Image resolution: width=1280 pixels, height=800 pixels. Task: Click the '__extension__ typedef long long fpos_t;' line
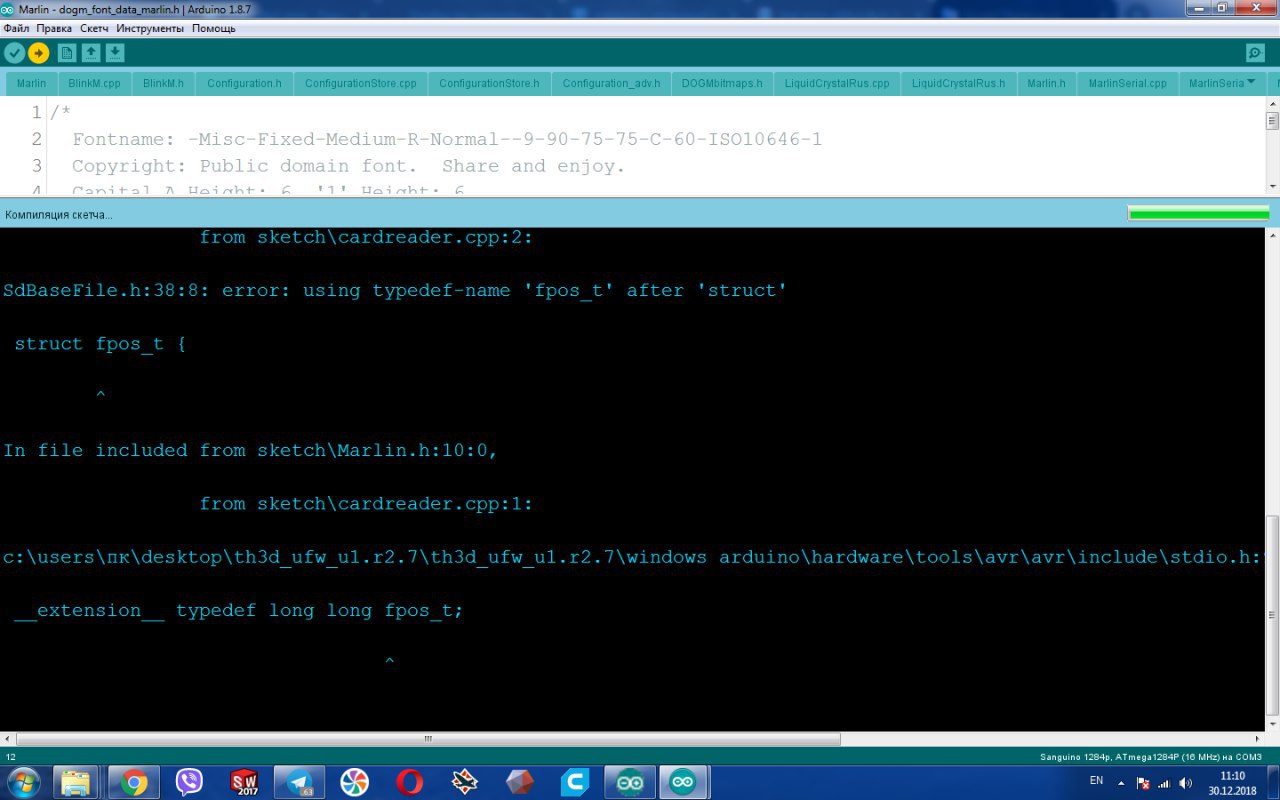(x=239, y=611)
